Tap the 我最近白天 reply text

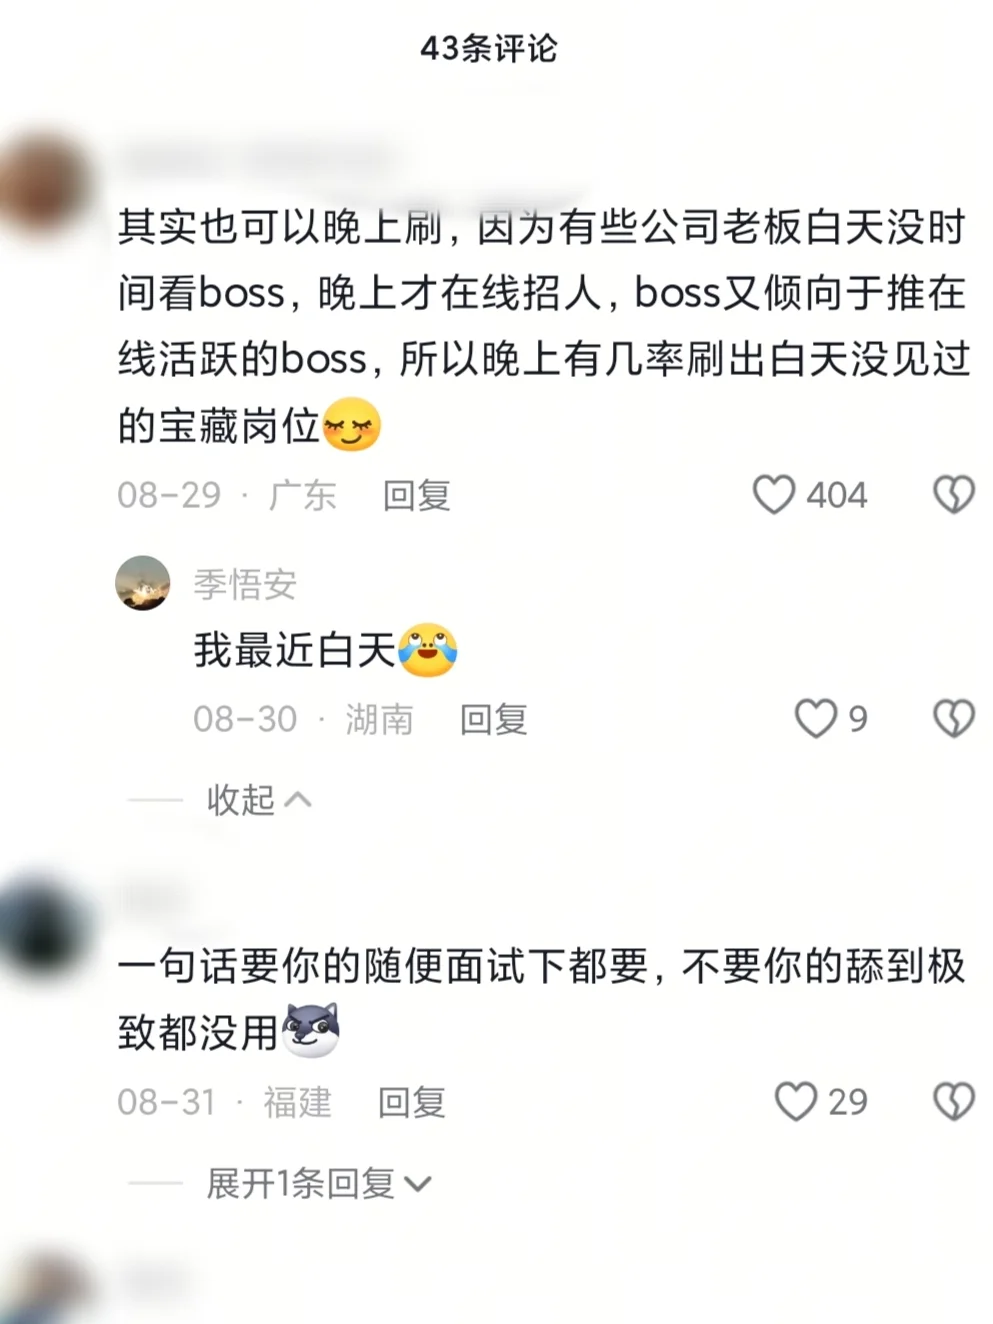click(x=325, y=650)
